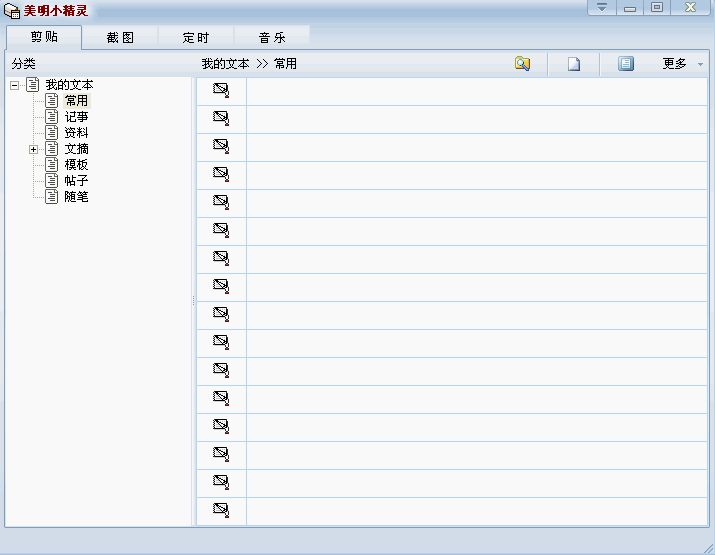Click the window resize grip in the corner
This screenshot has height=555, width=715.
[708, 549]
